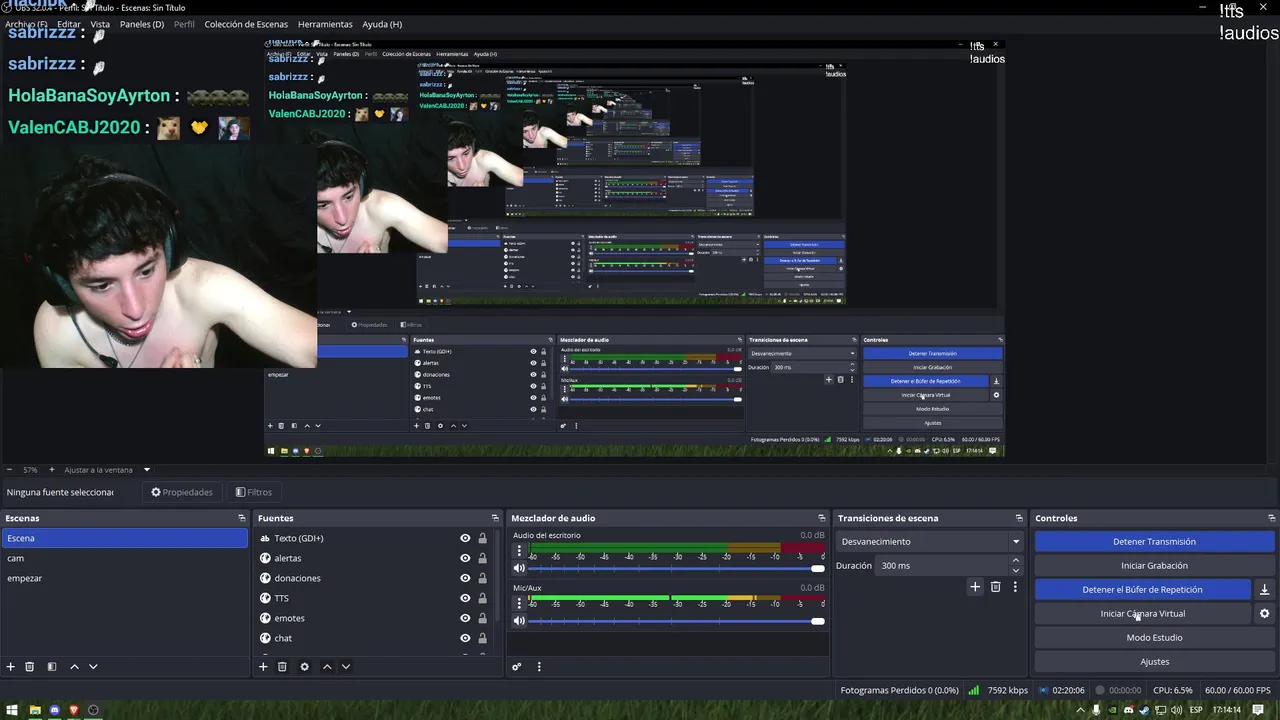Move scene down in Escenas toolbar
This screenshot has width=1280, height=720.
click(x=93, y=667)
